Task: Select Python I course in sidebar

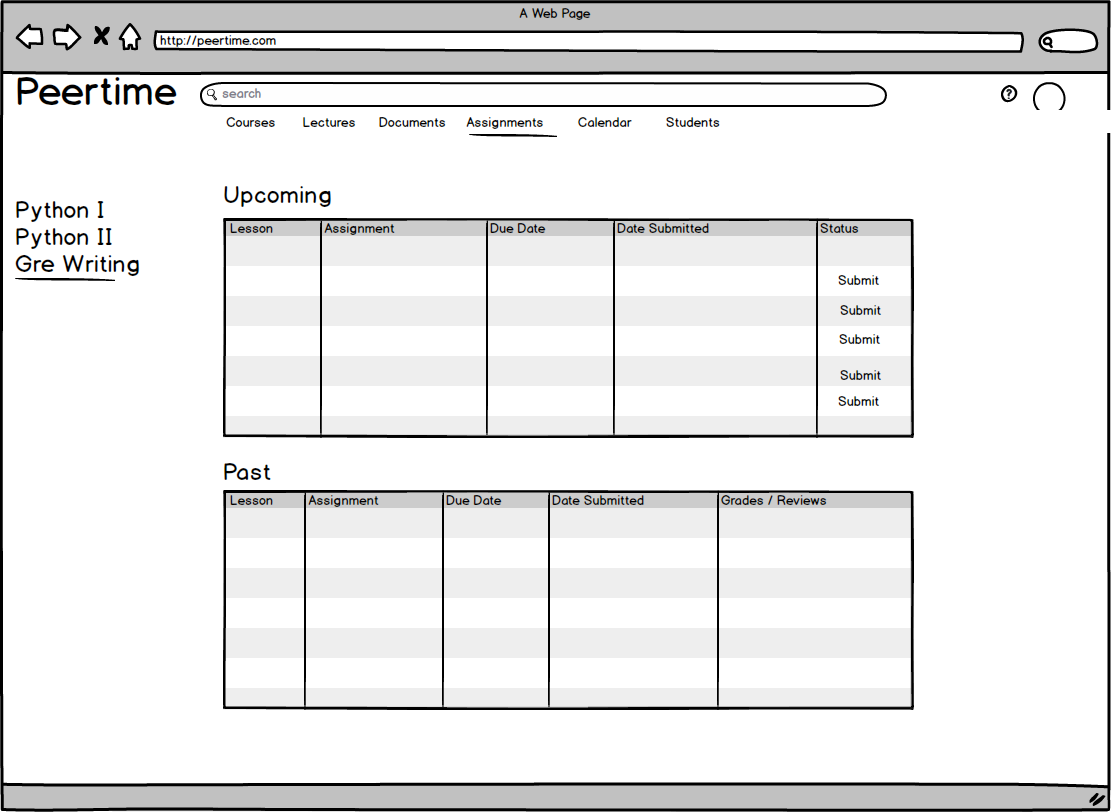Action: tap(60, 211)
